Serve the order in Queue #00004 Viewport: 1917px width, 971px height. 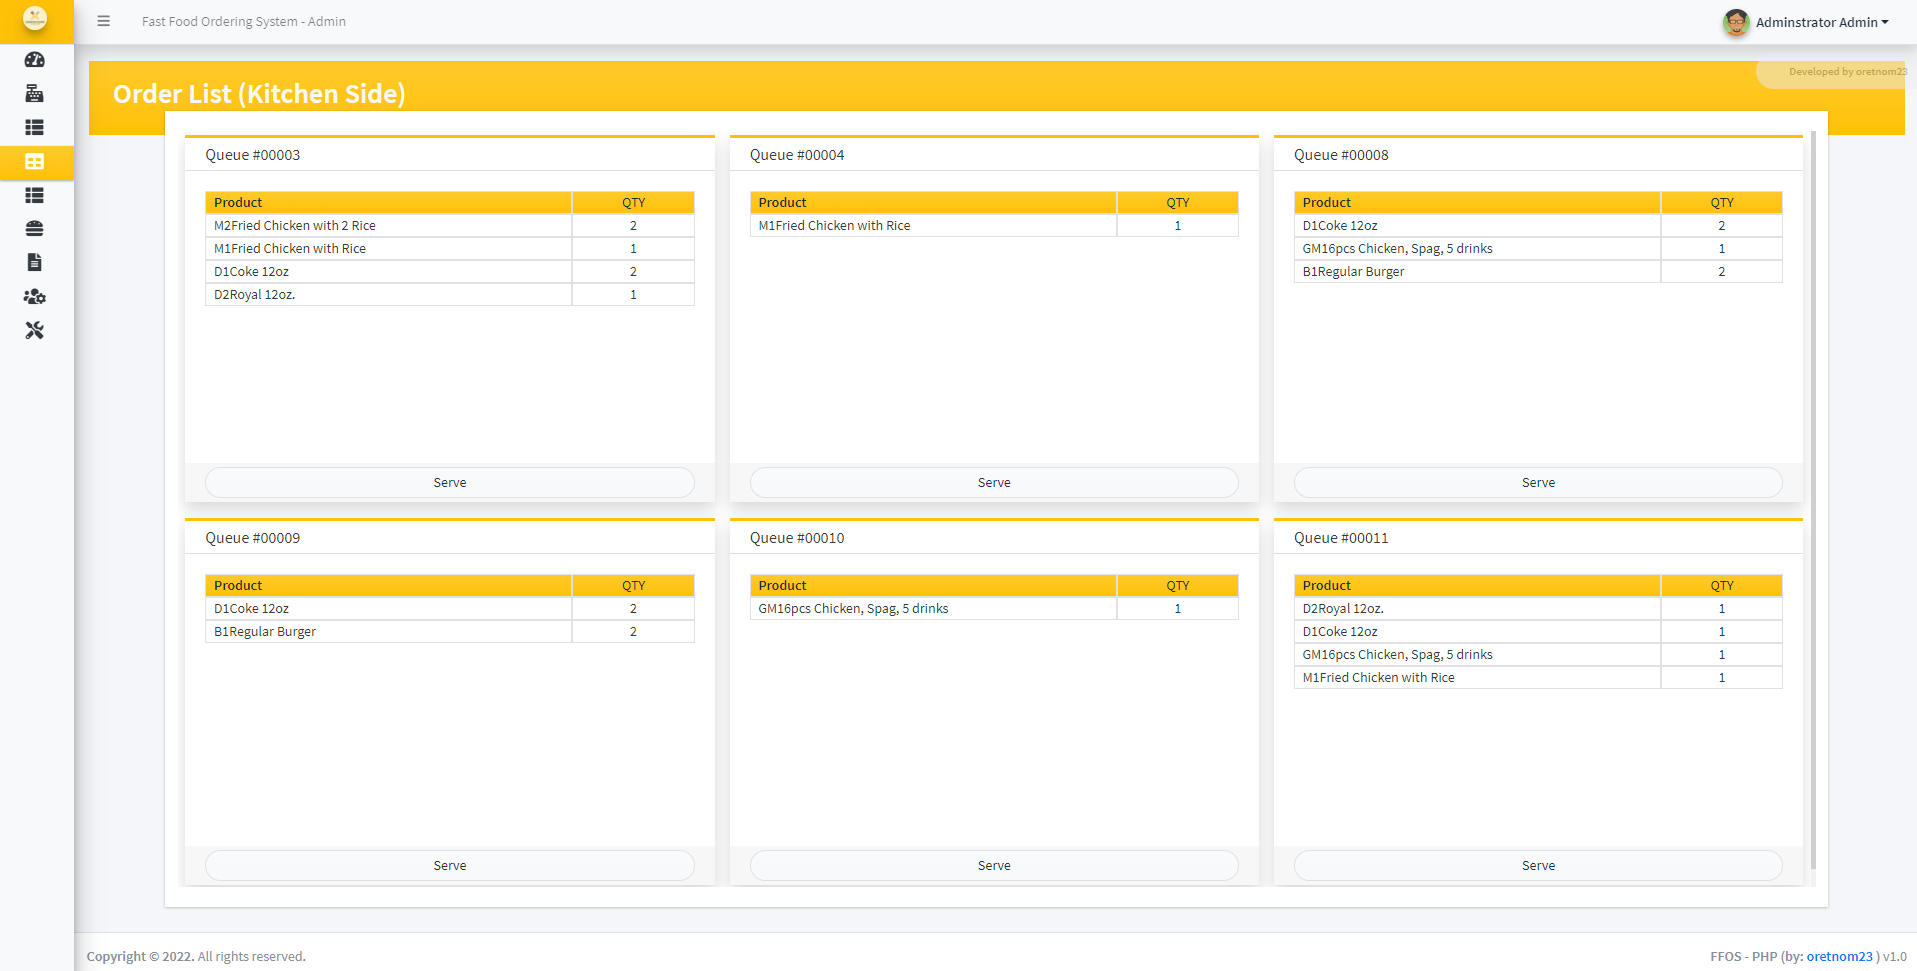coord(993,482)
